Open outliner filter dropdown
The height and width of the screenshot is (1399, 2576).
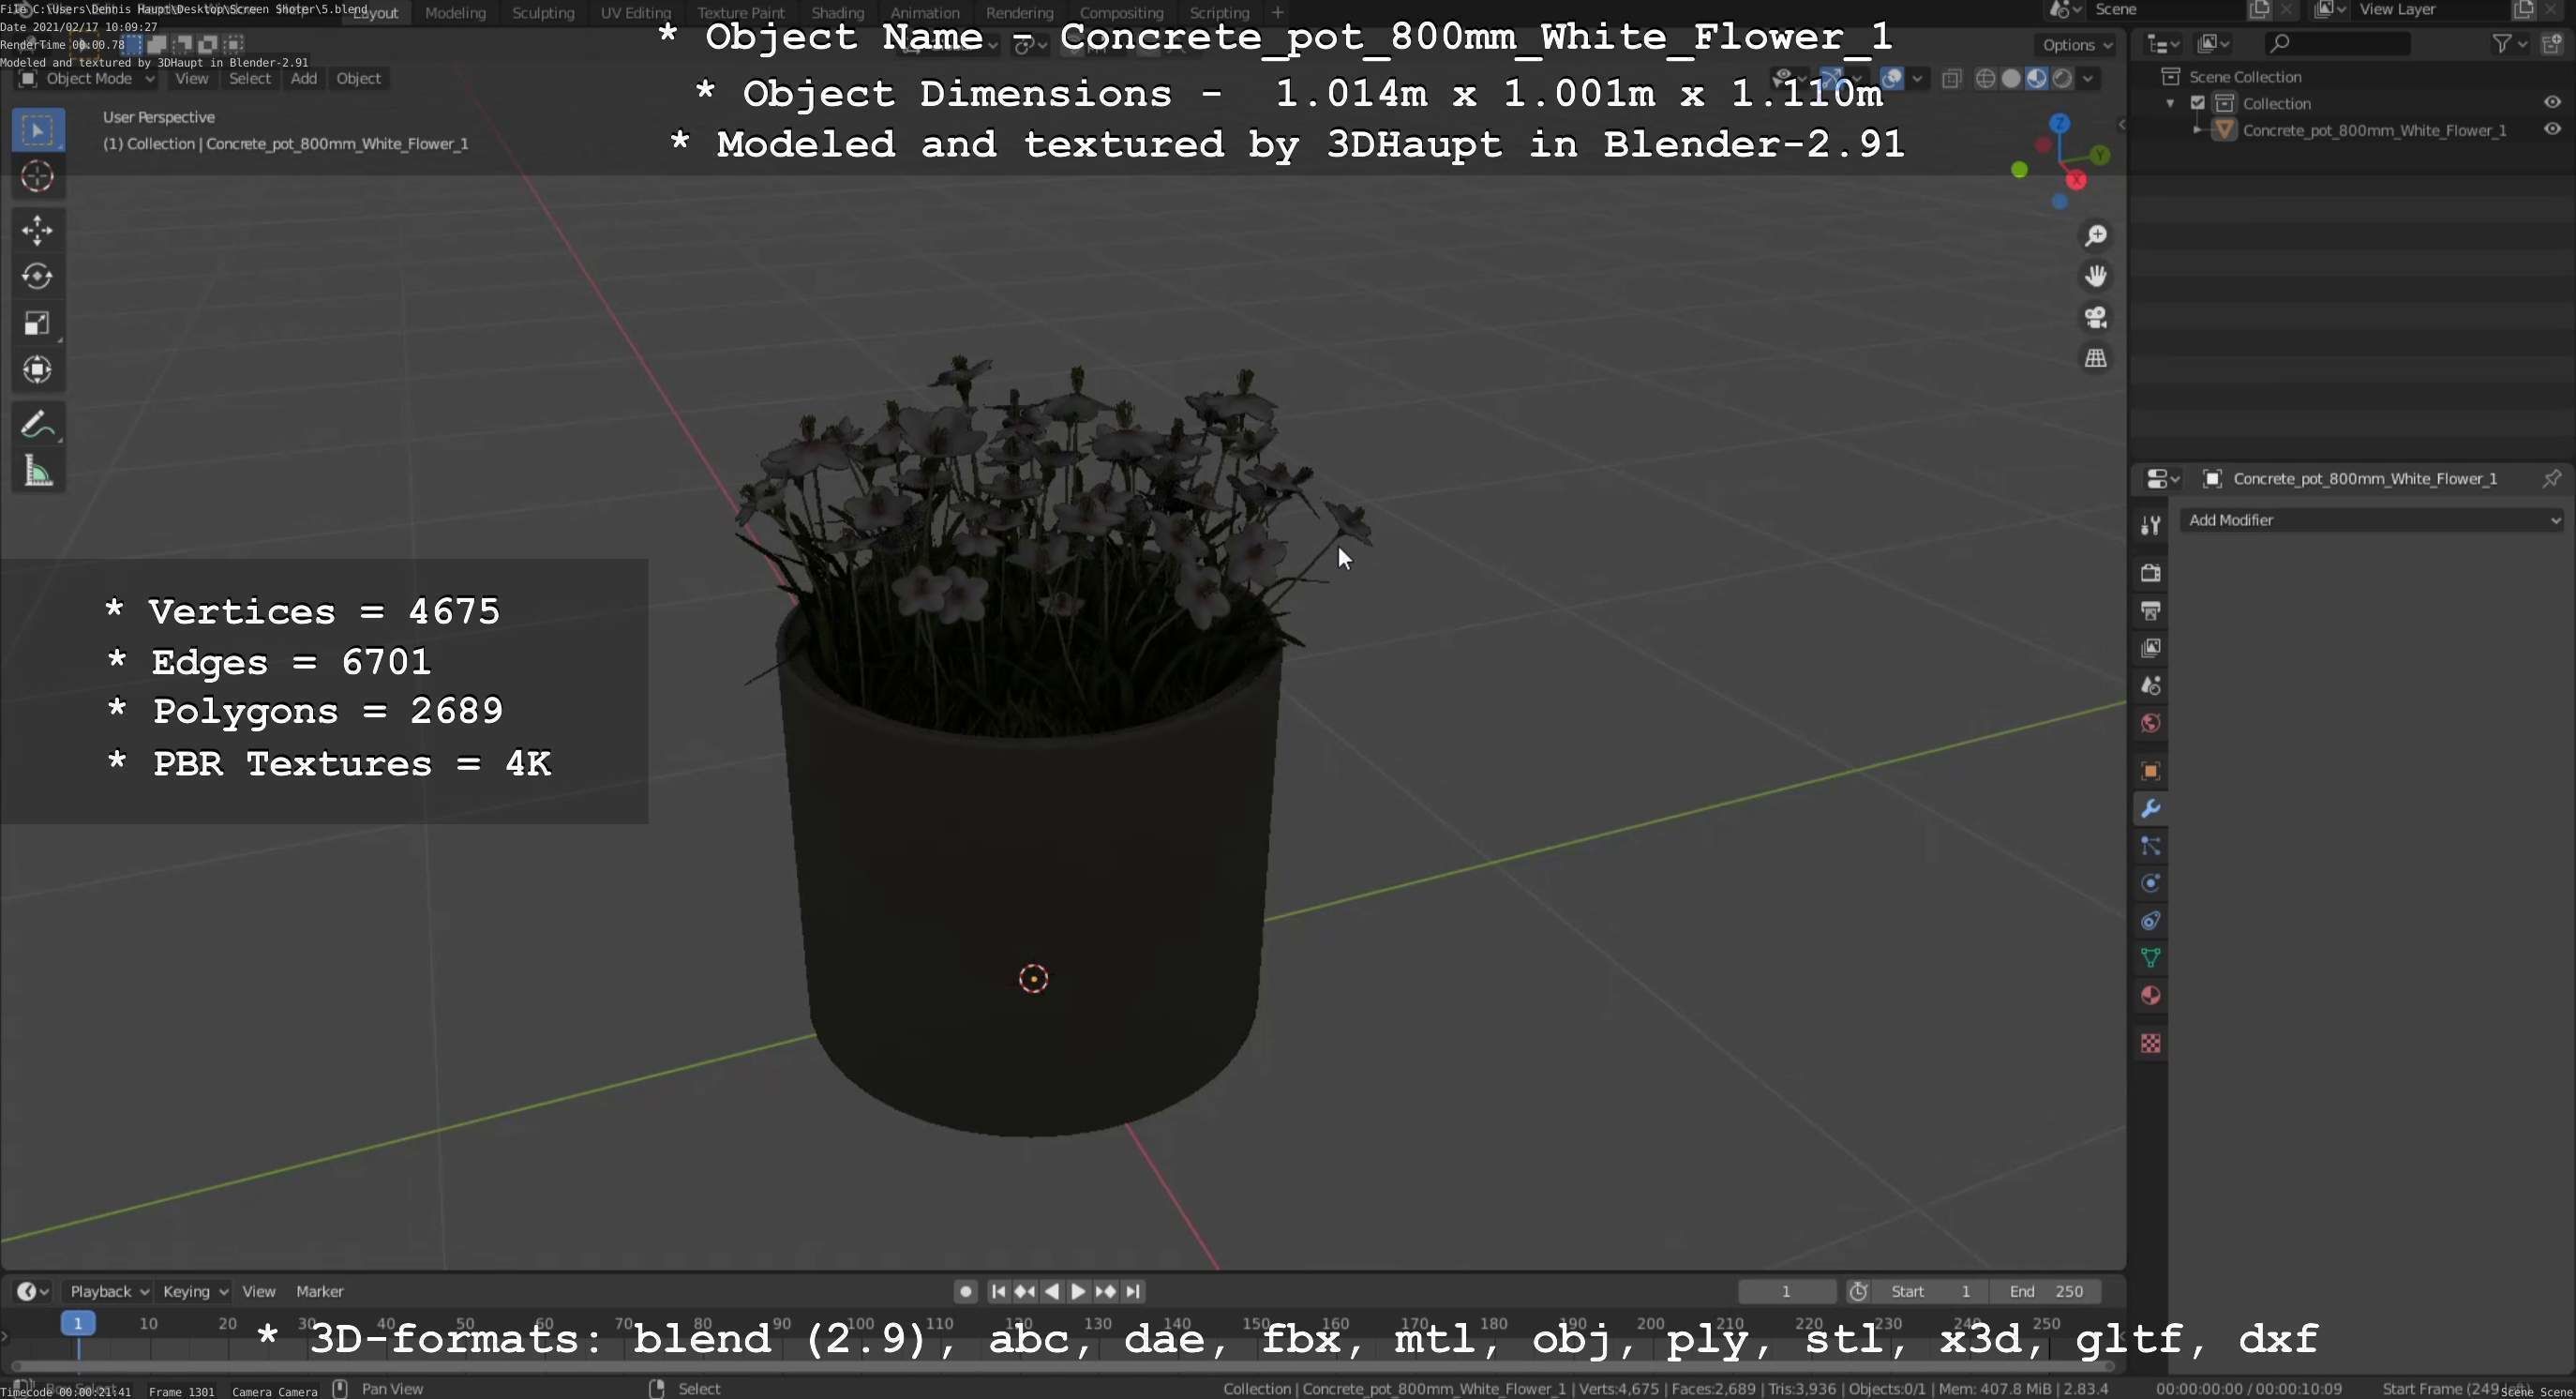(x=2510, y=44)
